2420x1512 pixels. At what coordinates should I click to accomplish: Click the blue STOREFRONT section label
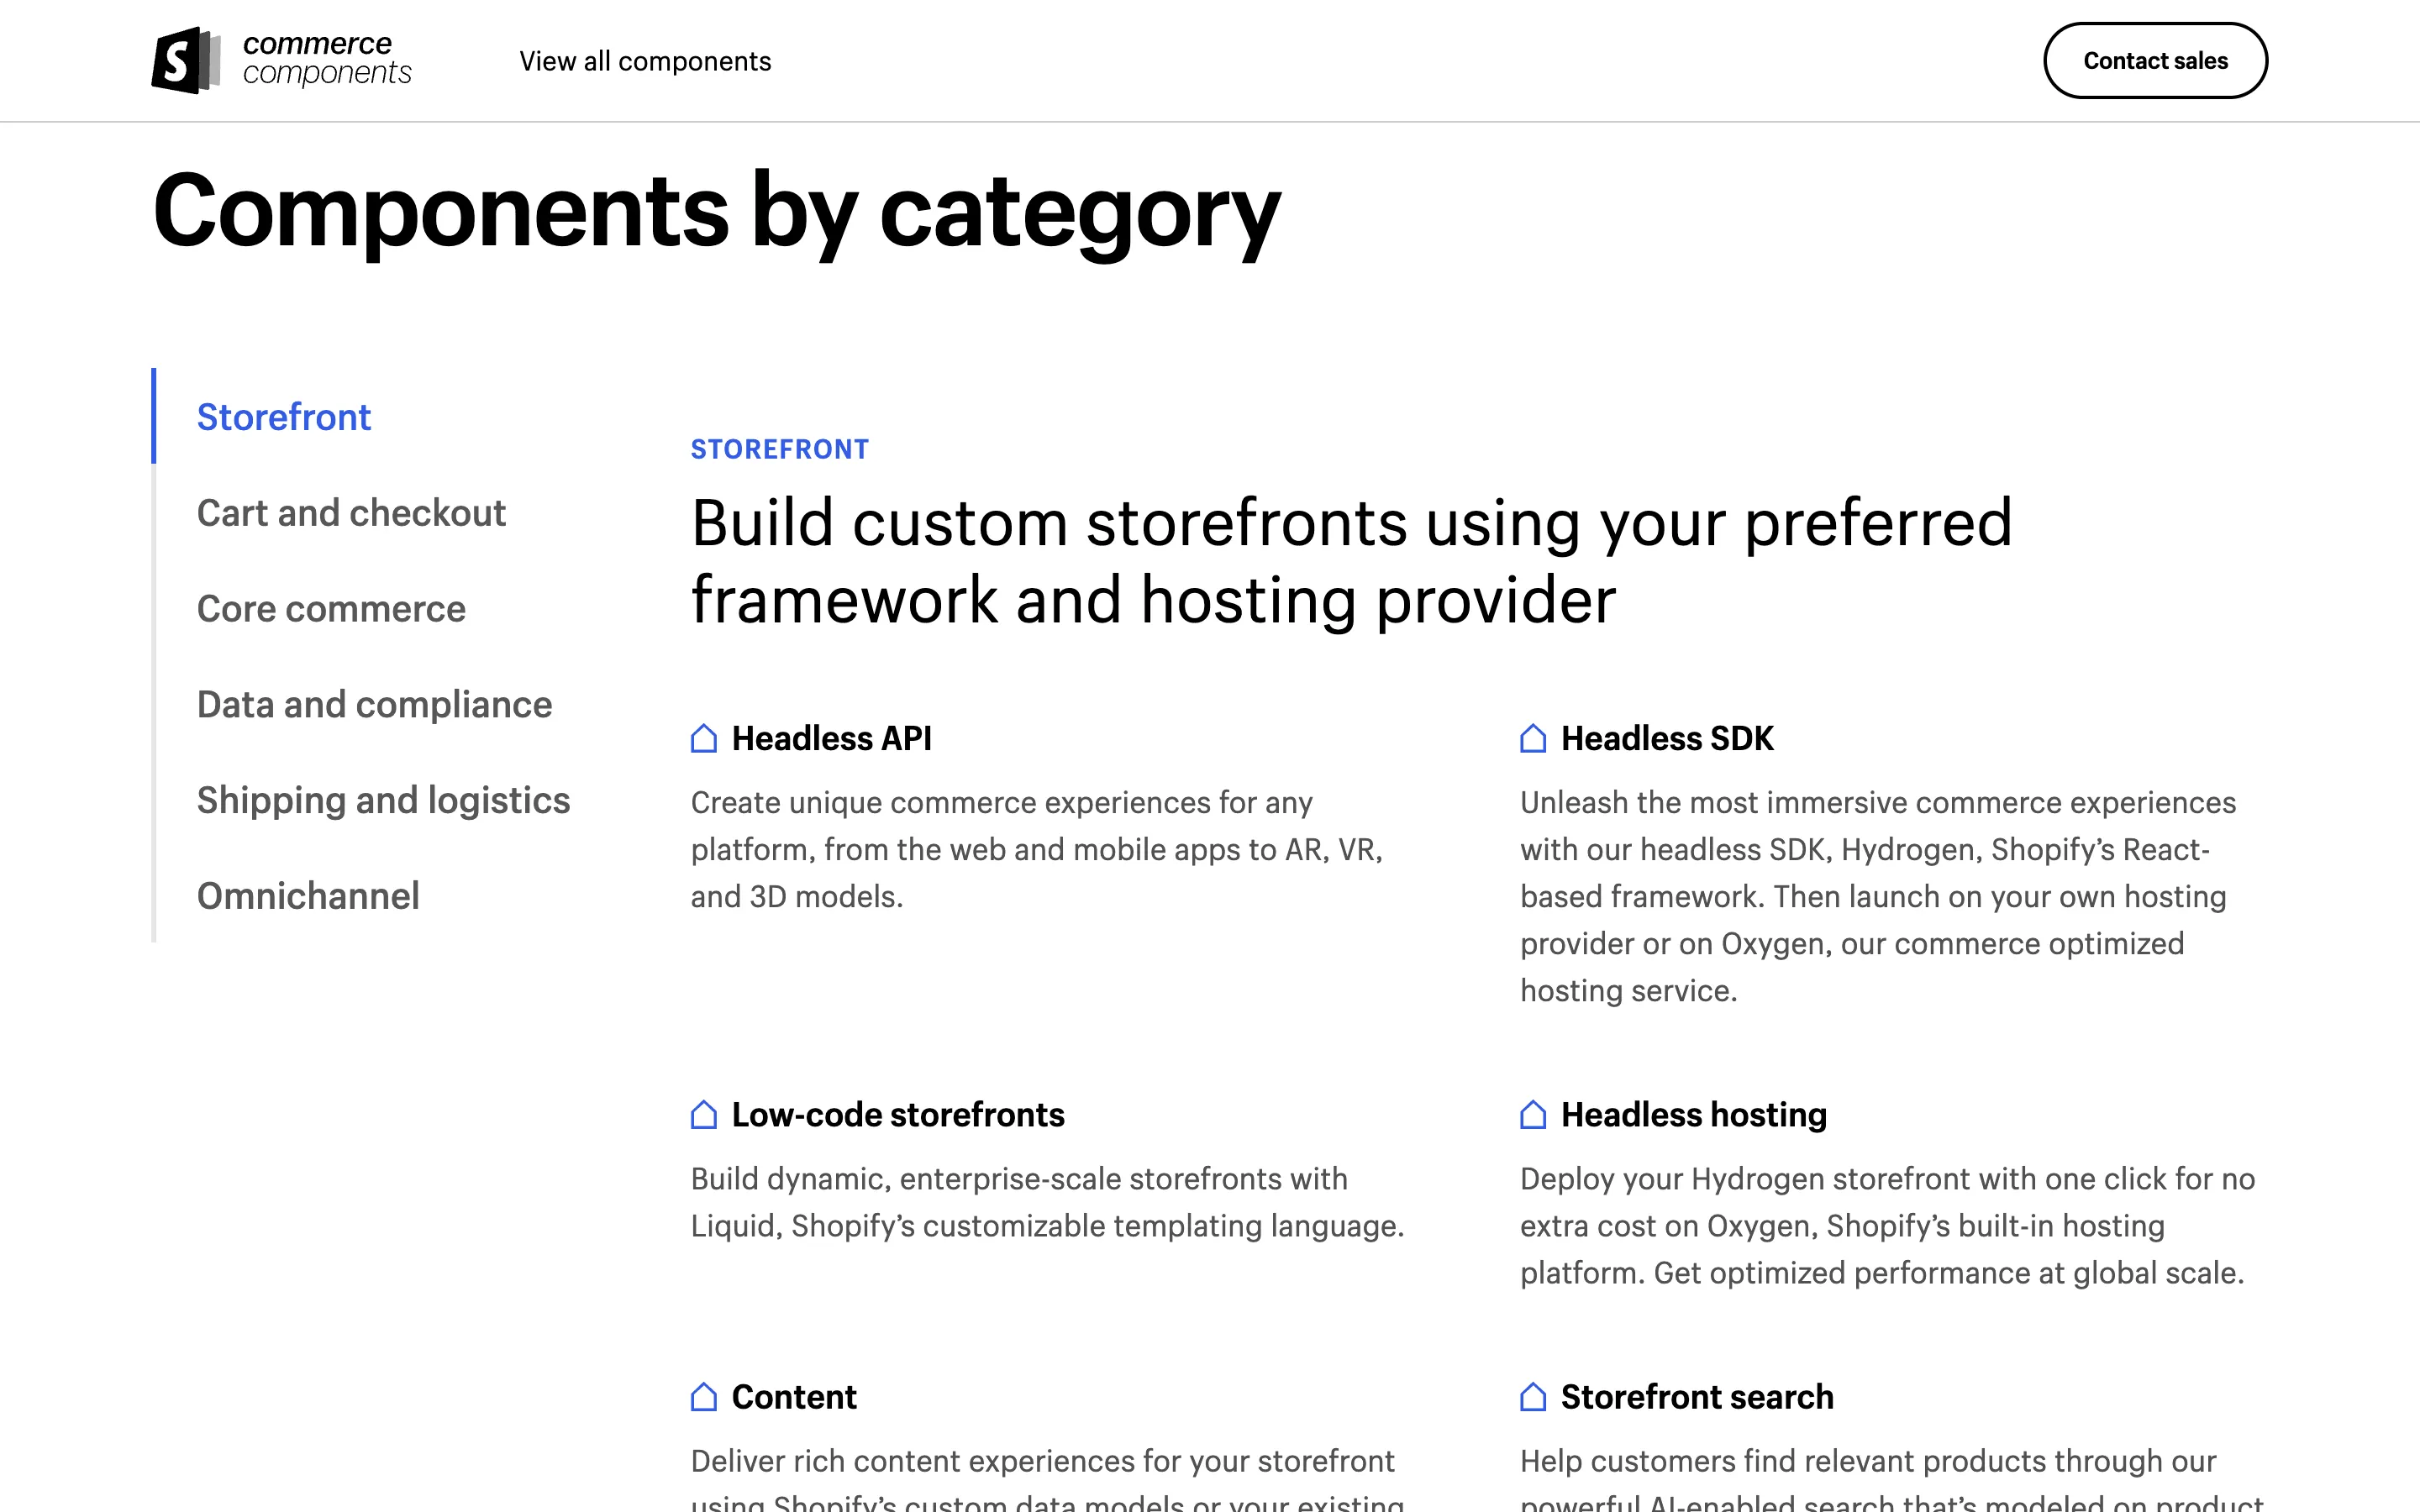[779, 449]
